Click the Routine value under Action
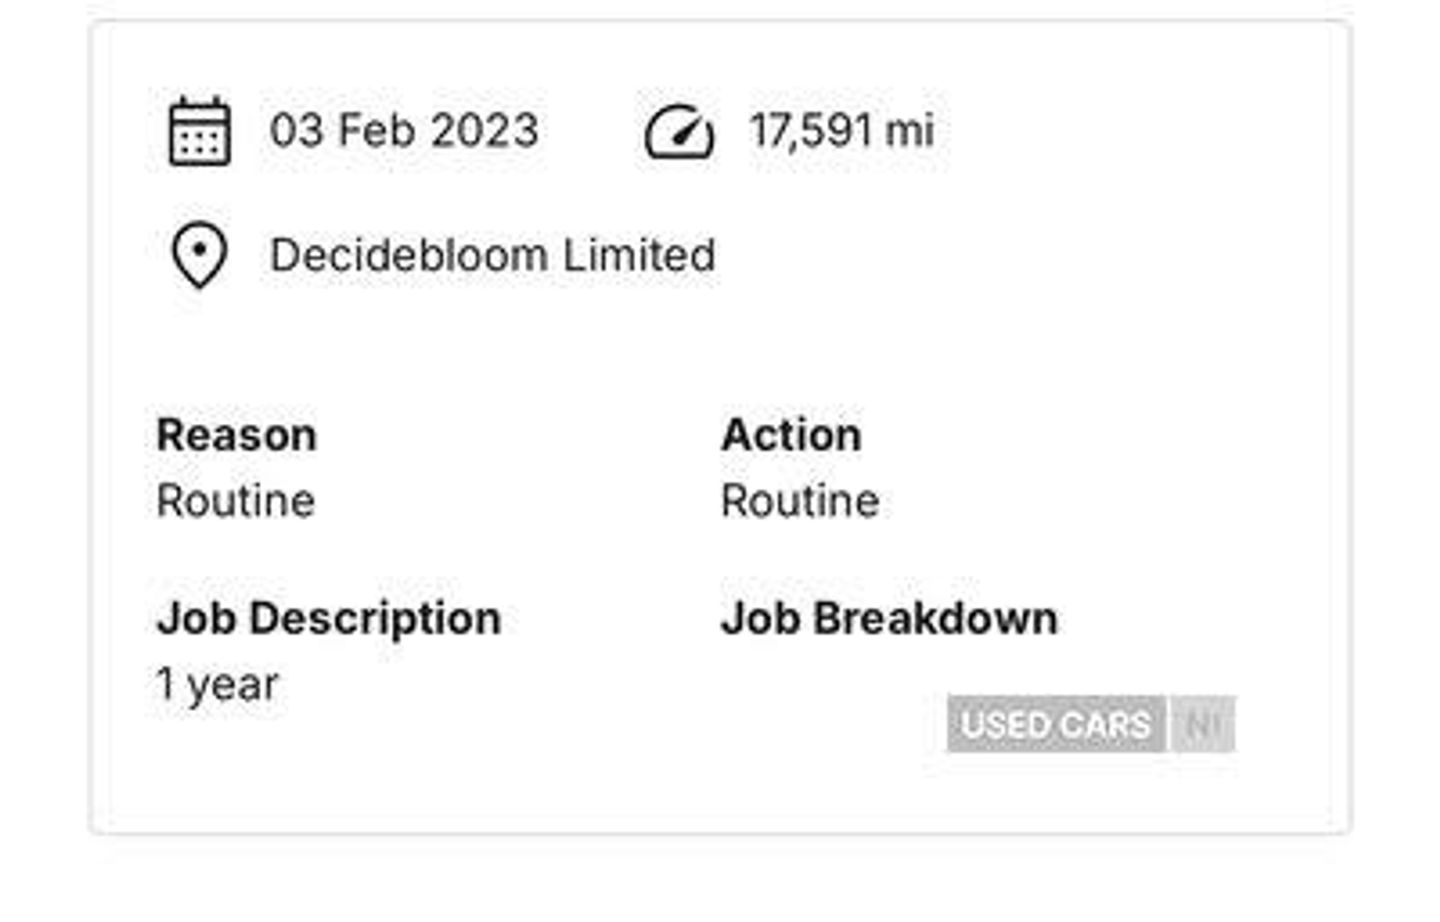This screenshot has height=922, width=1440. coord(800,500)
